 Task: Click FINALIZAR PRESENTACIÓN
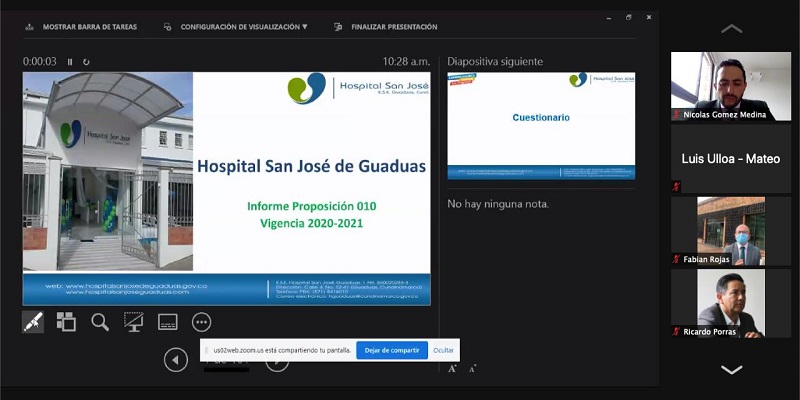point(394,27)
